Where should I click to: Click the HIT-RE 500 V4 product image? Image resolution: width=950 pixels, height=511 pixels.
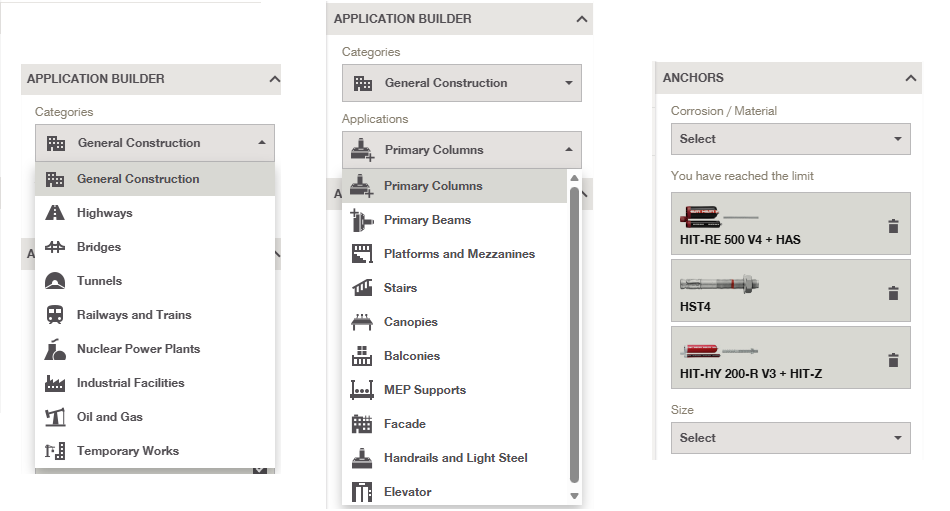(x=719, y=216)
